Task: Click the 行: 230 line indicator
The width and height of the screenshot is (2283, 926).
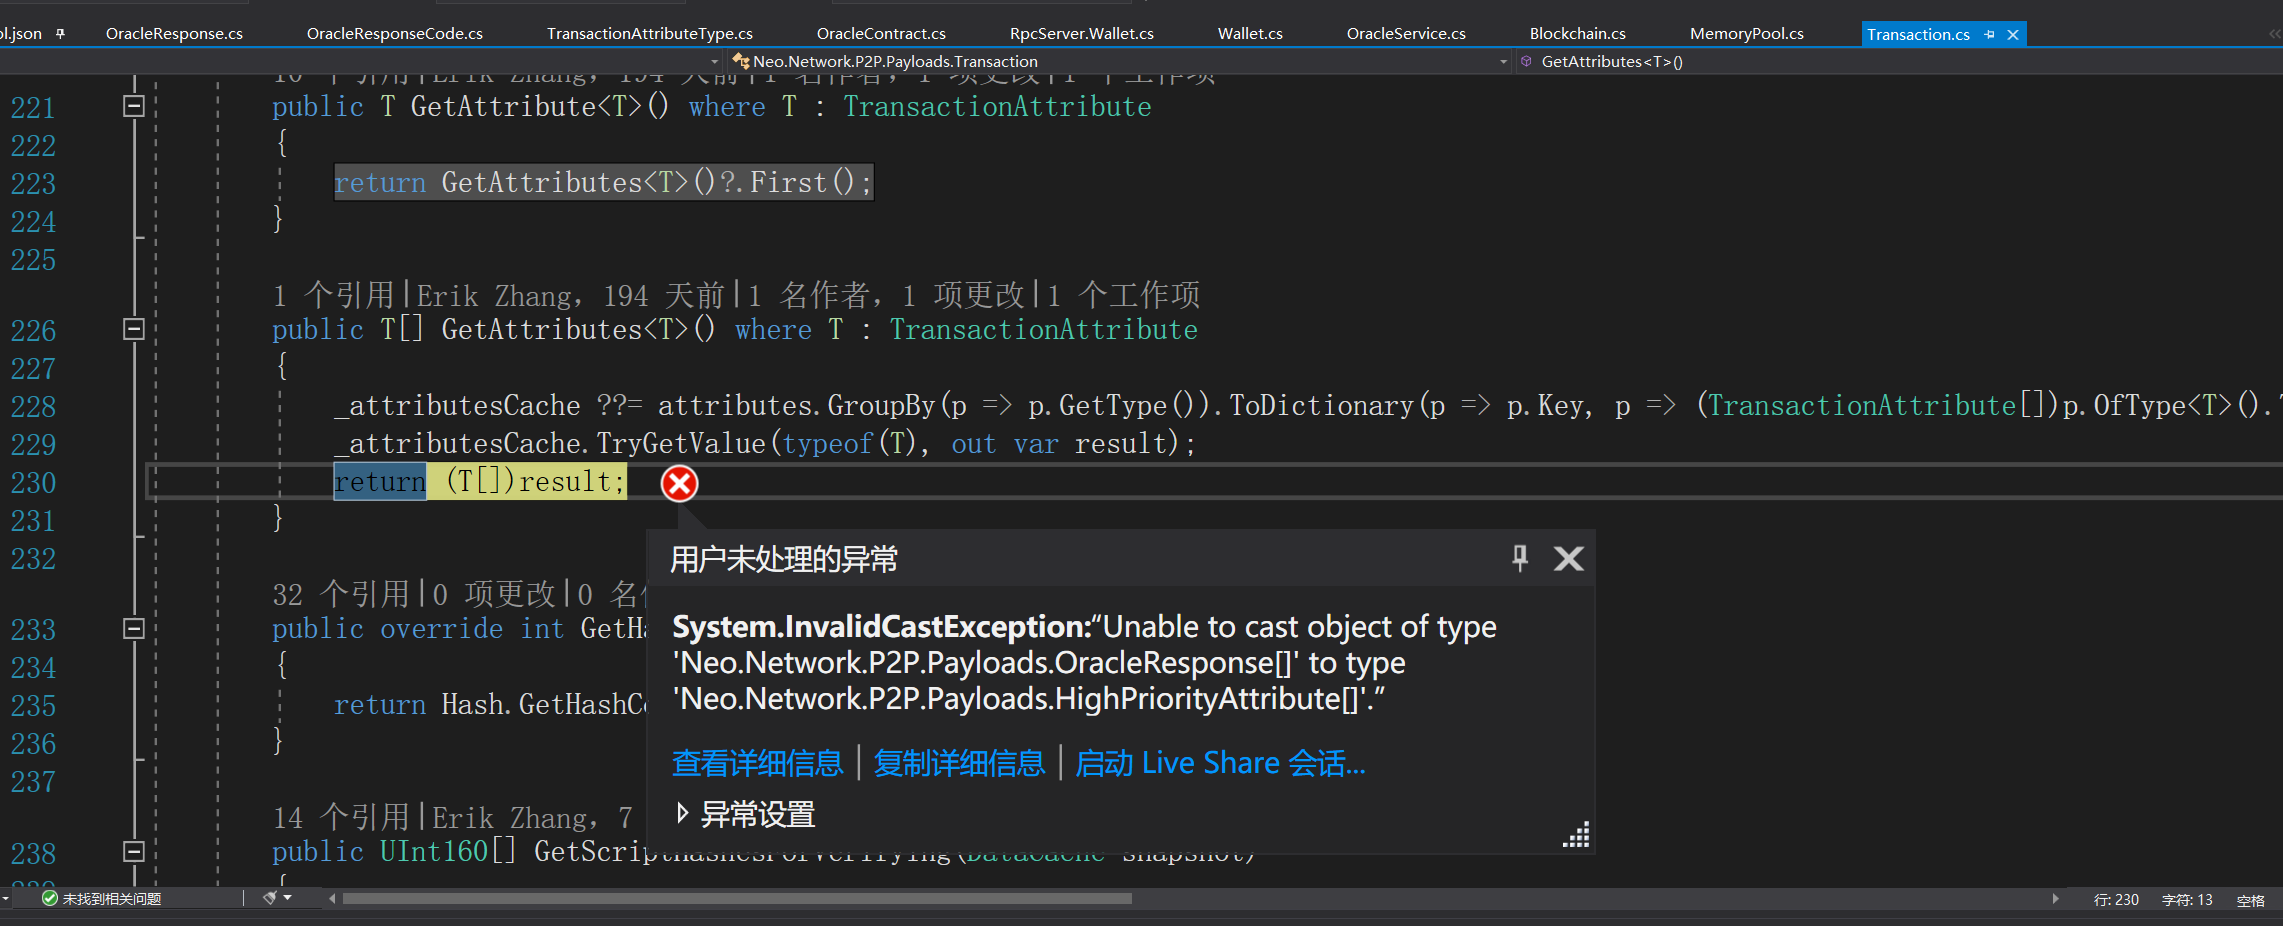Action: click(x=2116, y=899)
